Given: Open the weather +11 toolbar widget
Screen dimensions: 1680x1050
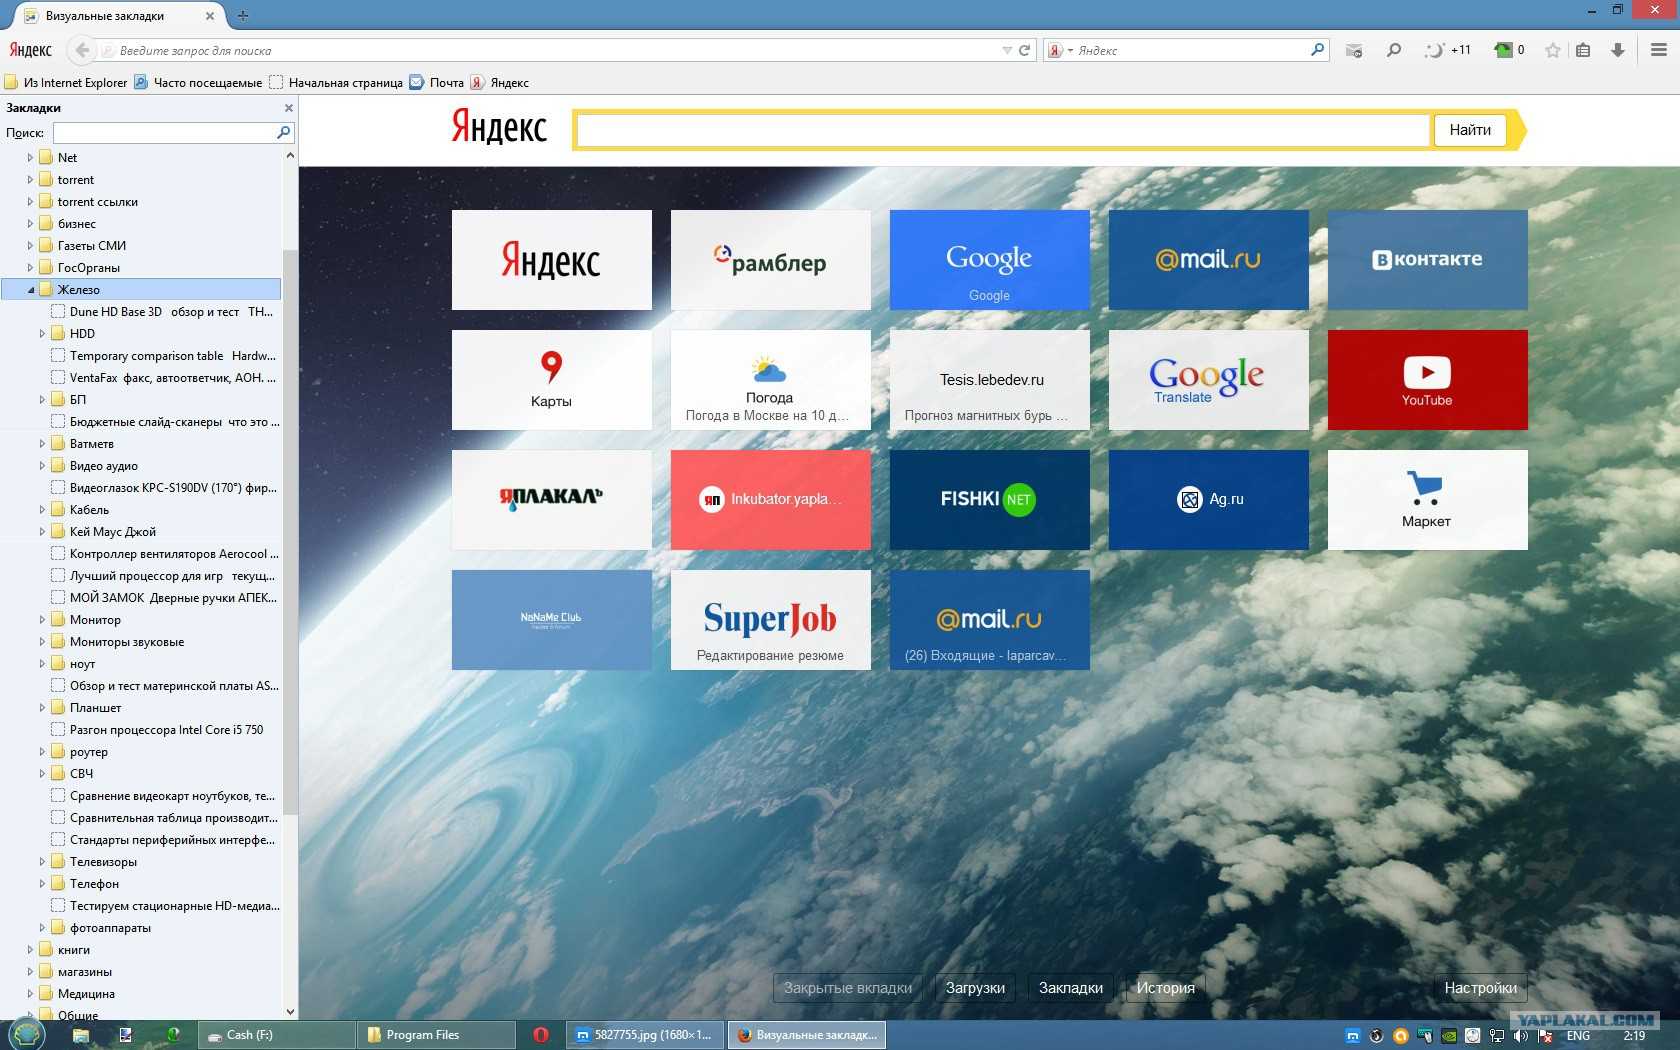Looking at the screenshot, I should point(1447,50).
